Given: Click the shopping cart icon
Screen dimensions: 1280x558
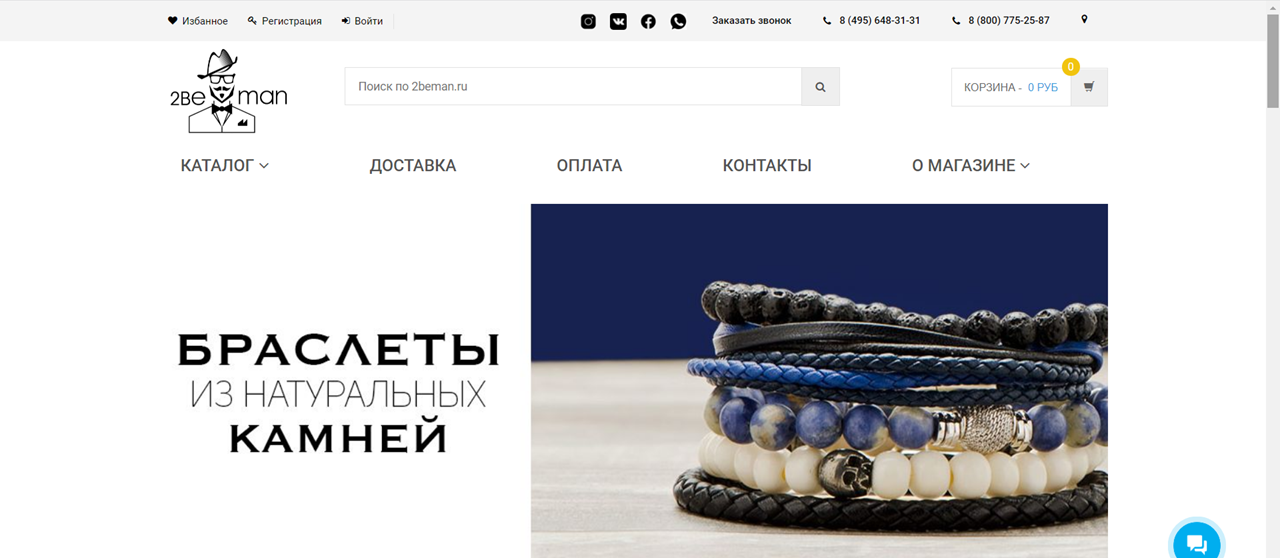Looking at the screenshot, I should point(1089,87).
